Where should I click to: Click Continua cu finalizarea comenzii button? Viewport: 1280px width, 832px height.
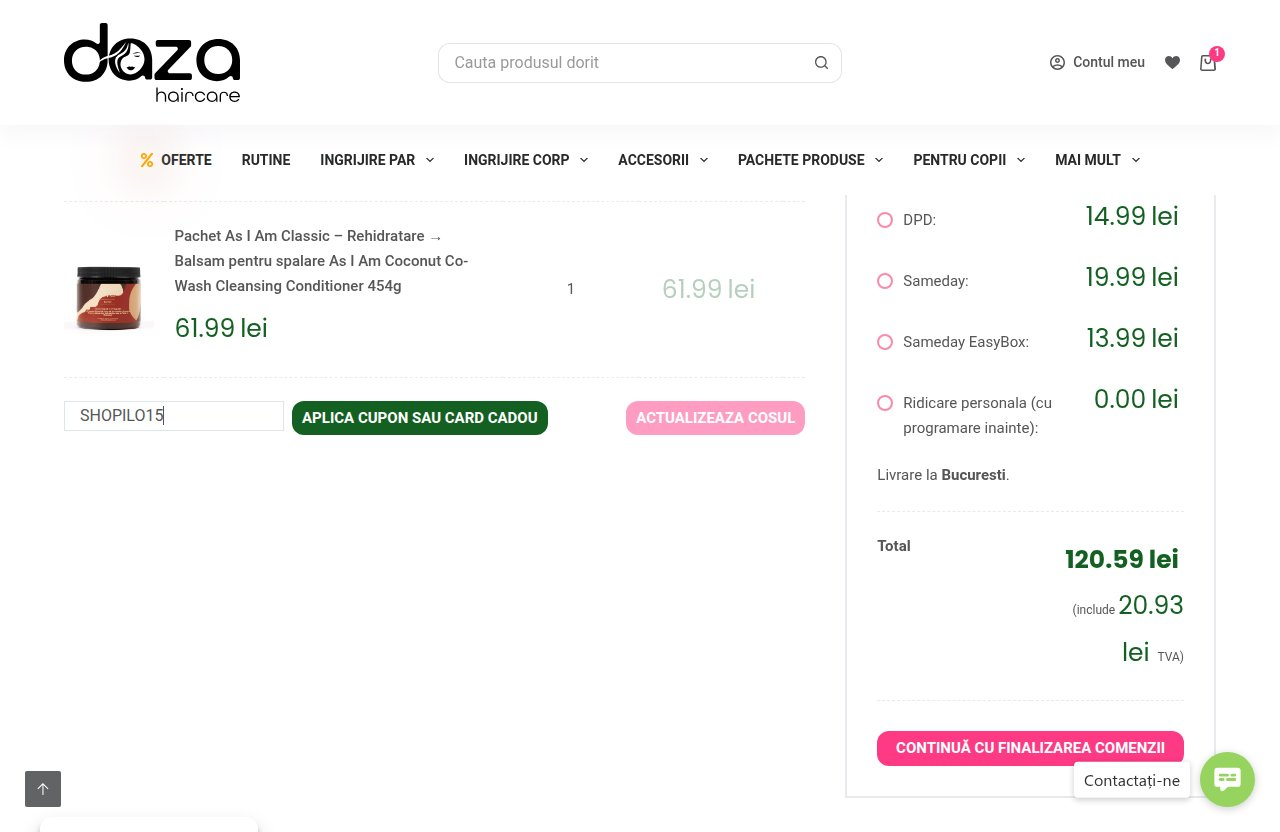coord(1030,748)
